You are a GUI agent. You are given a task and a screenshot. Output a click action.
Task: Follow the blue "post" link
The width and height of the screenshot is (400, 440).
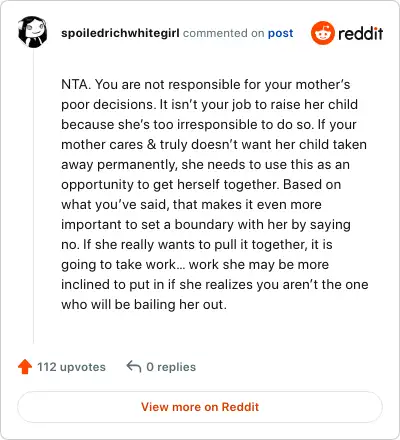pyautogui.click(x=281, y=33)
